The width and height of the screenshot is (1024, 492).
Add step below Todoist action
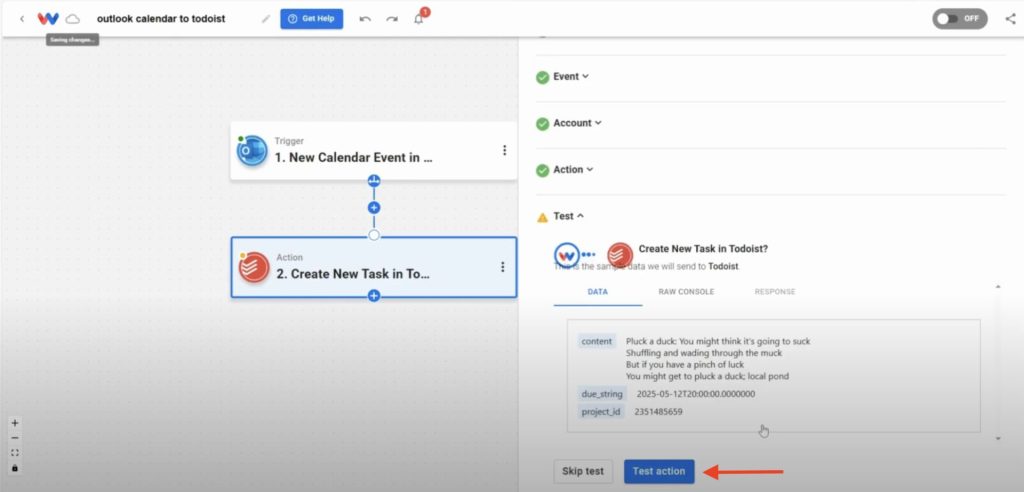(x=374, y=296)
